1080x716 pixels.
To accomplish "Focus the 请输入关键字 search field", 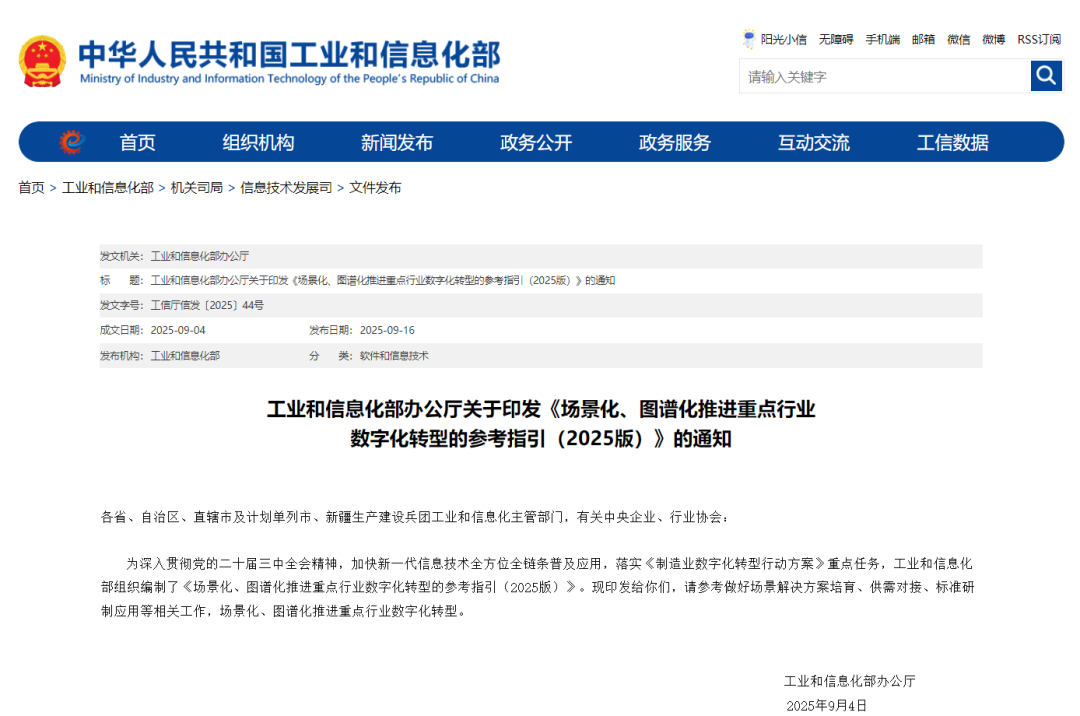I will 884,76.
